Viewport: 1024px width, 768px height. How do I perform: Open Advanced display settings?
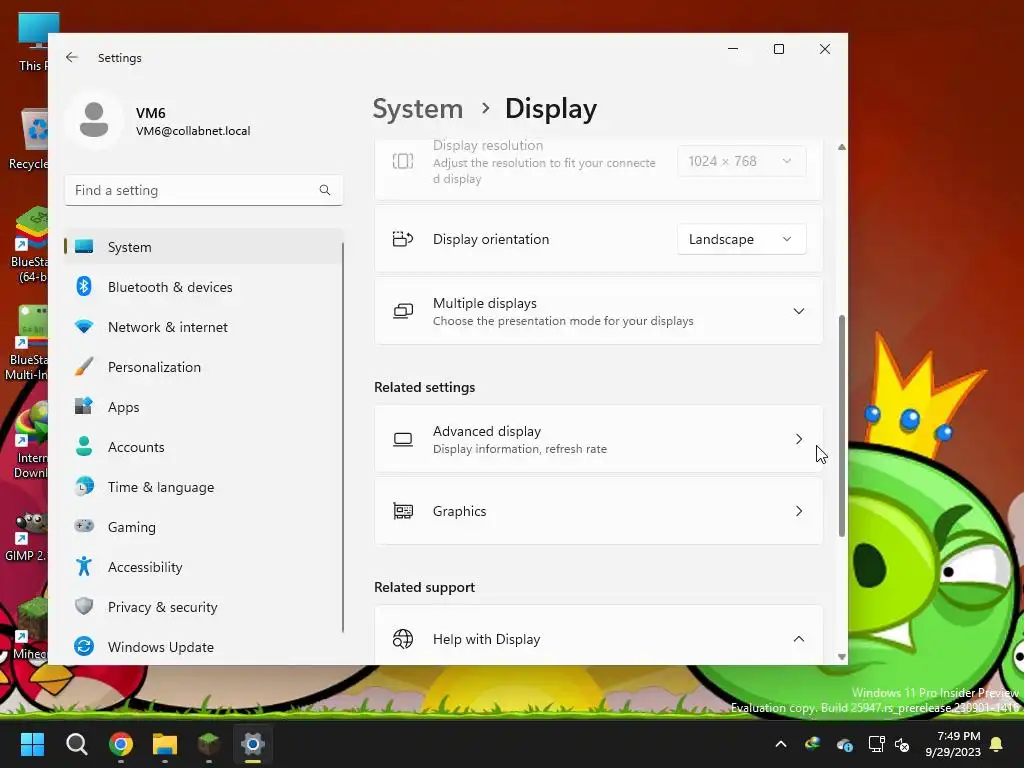598,440
